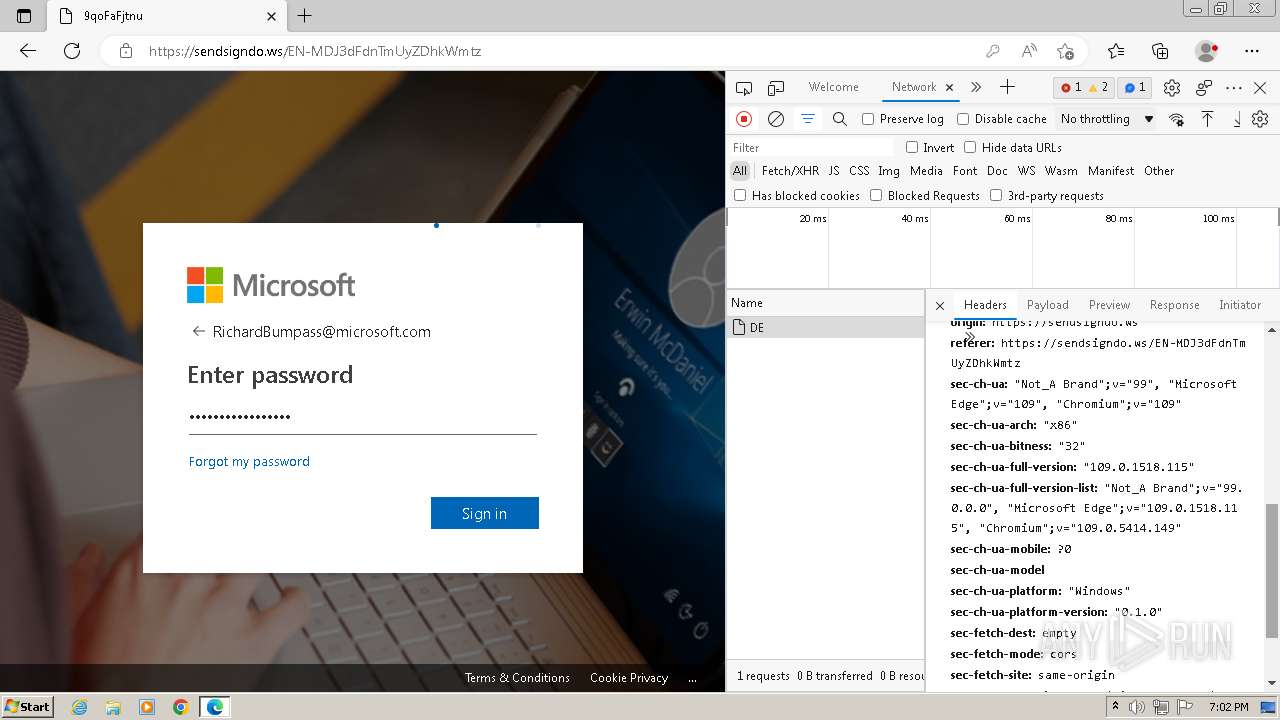The image size is (1280, 720).
Task: Click the errors and warnings counter badge
Action: tap(1085, 88)
